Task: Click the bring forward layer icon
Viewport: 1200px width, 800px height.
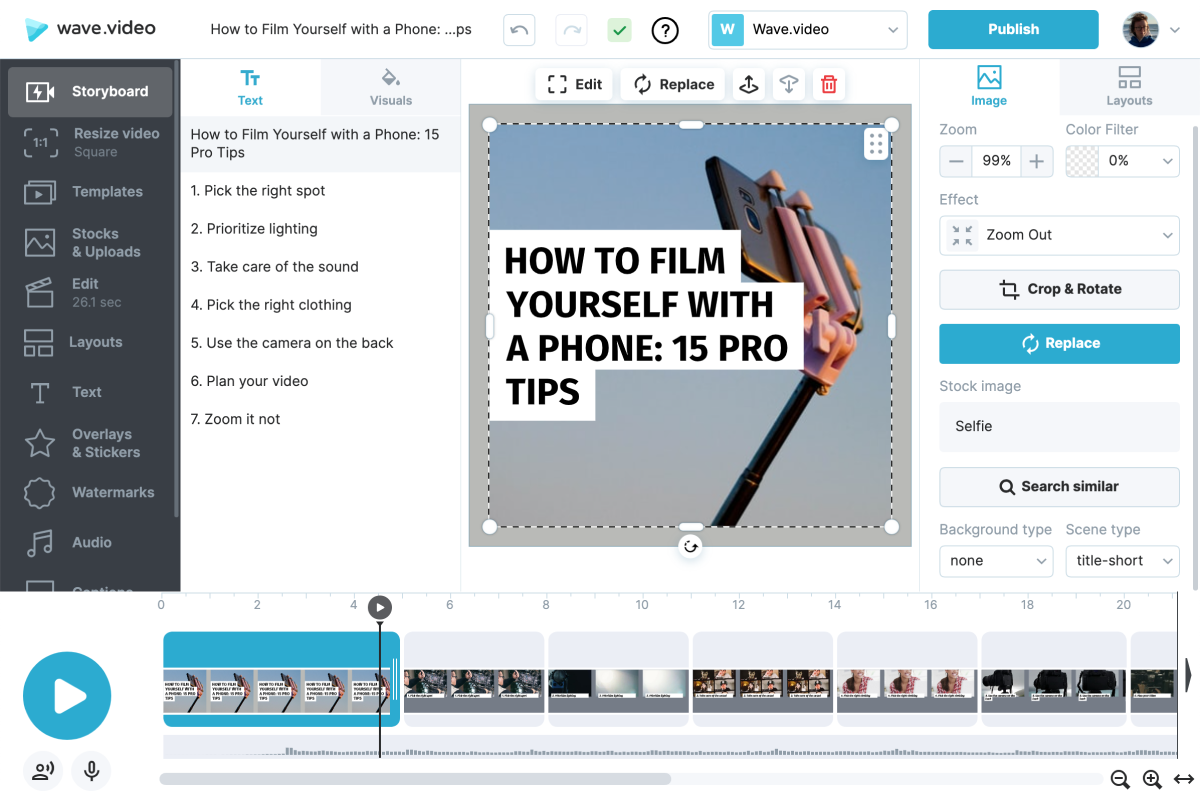Action: pyautogui.click(x=748, y=84)
